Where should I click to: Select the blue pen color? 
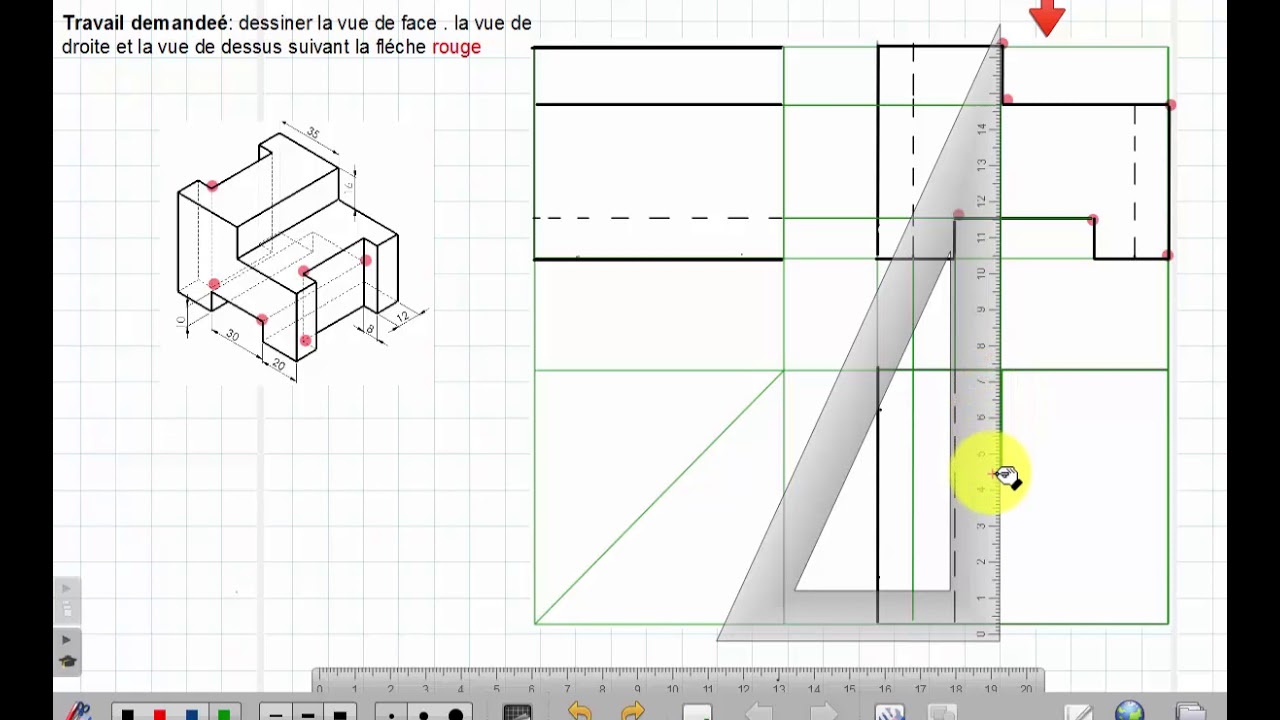(x=192, y=714)
